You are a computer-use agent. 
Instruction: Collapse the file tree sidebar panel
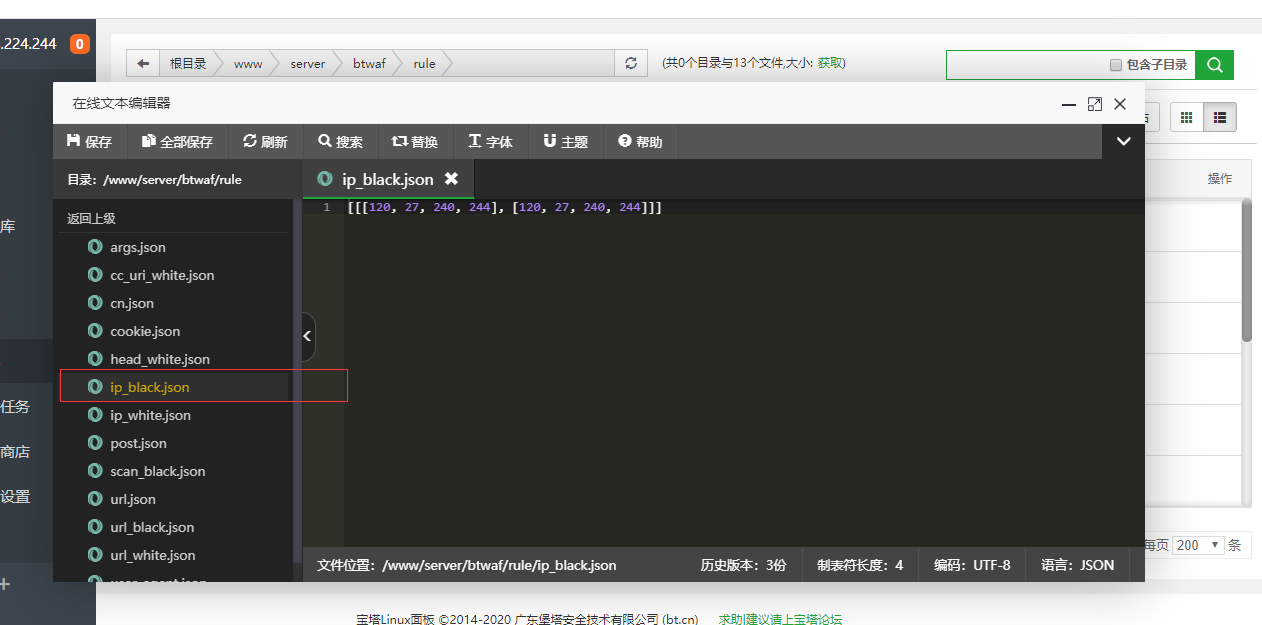point(308,336)
